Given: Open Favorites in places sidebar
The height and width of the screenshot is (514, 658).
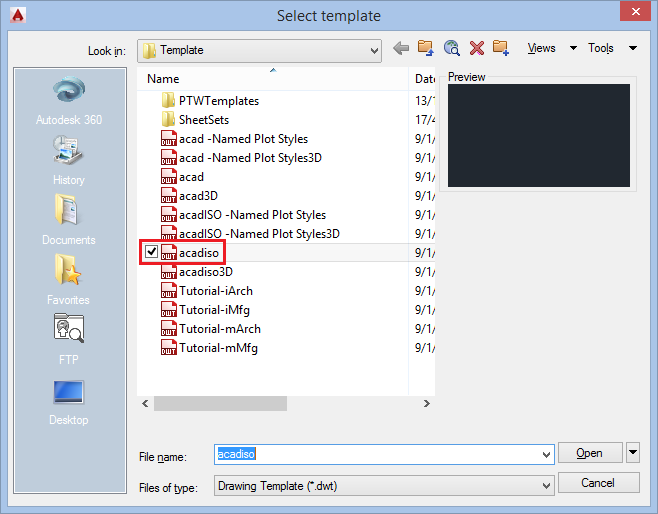Looking at the screenshot, I should point(69,280).
